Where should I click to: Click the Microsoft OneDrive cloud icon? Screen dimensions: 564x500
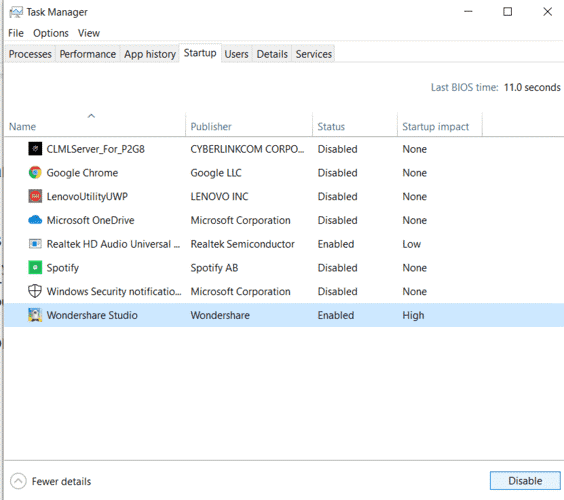pos(35,220)
